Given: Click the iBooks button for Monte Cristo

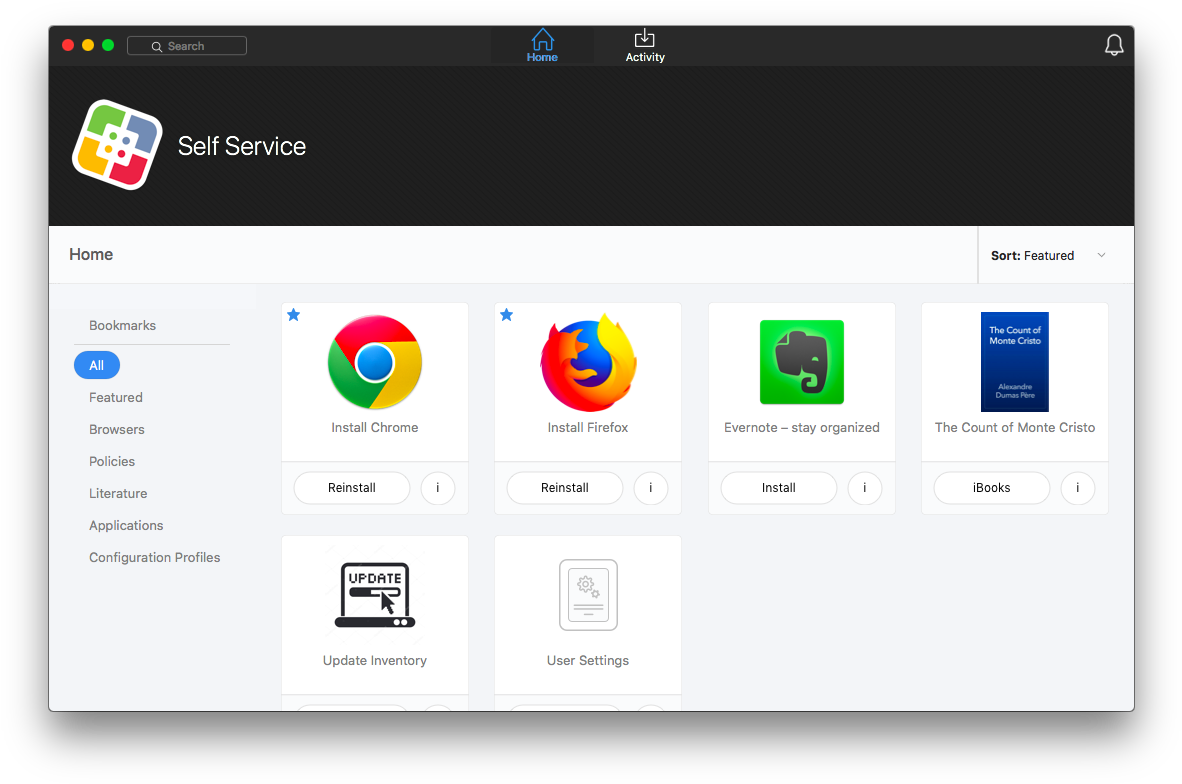Looking at the screenshot, I should tap(991, 488).
